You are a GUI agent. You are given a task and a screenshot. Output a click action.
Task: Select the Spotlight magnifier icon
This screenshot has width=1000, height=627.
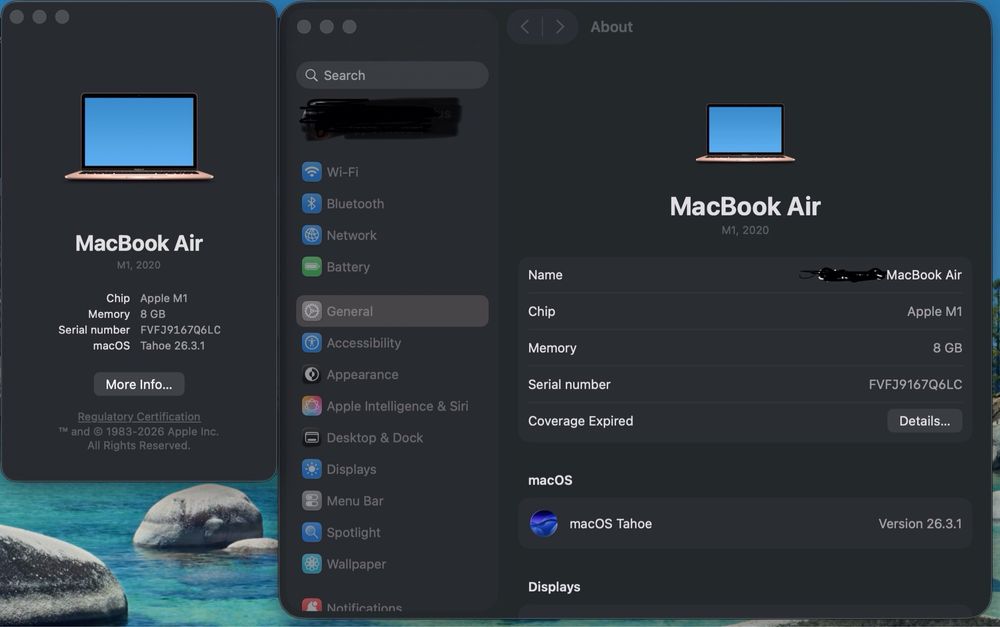(x=311, y=532)
